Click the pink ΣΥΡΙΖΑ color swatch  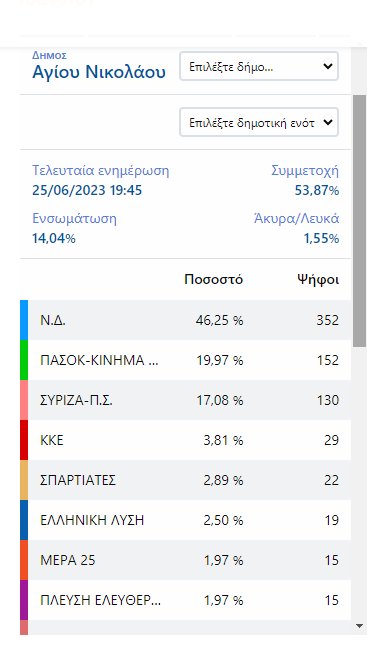[x=24, y=400]
